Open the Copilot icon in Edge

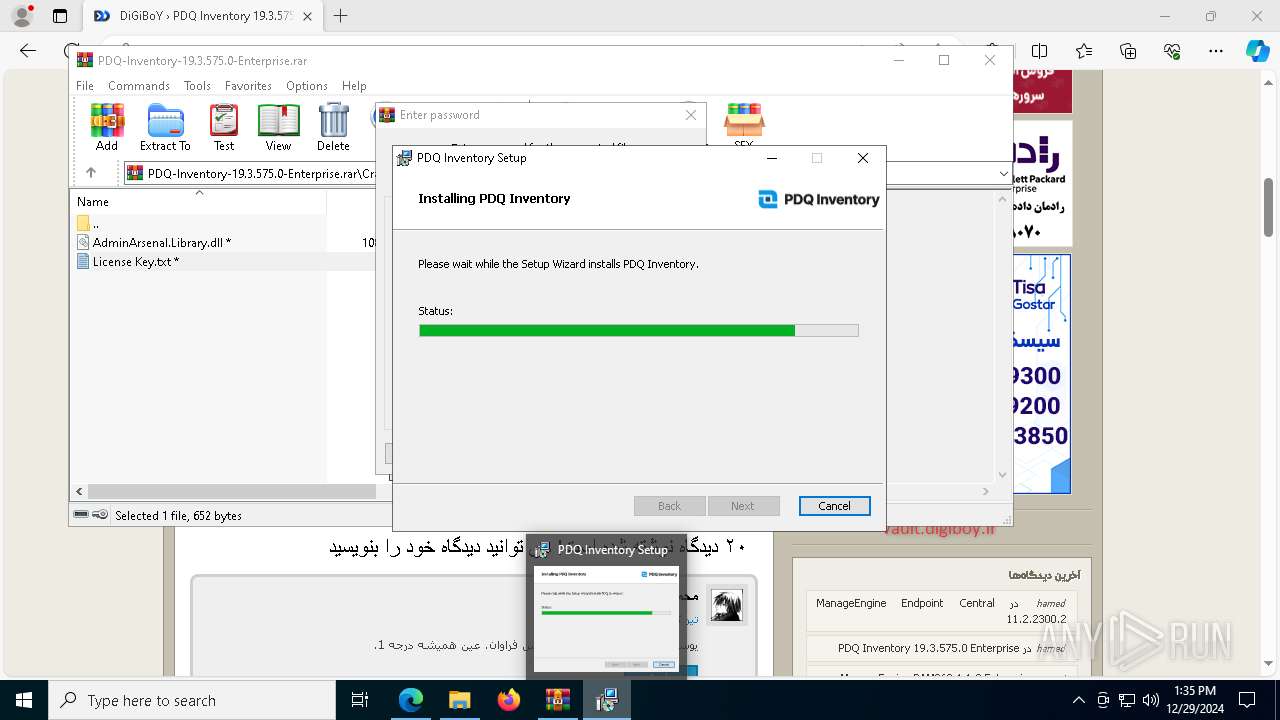click(1257, 51)
